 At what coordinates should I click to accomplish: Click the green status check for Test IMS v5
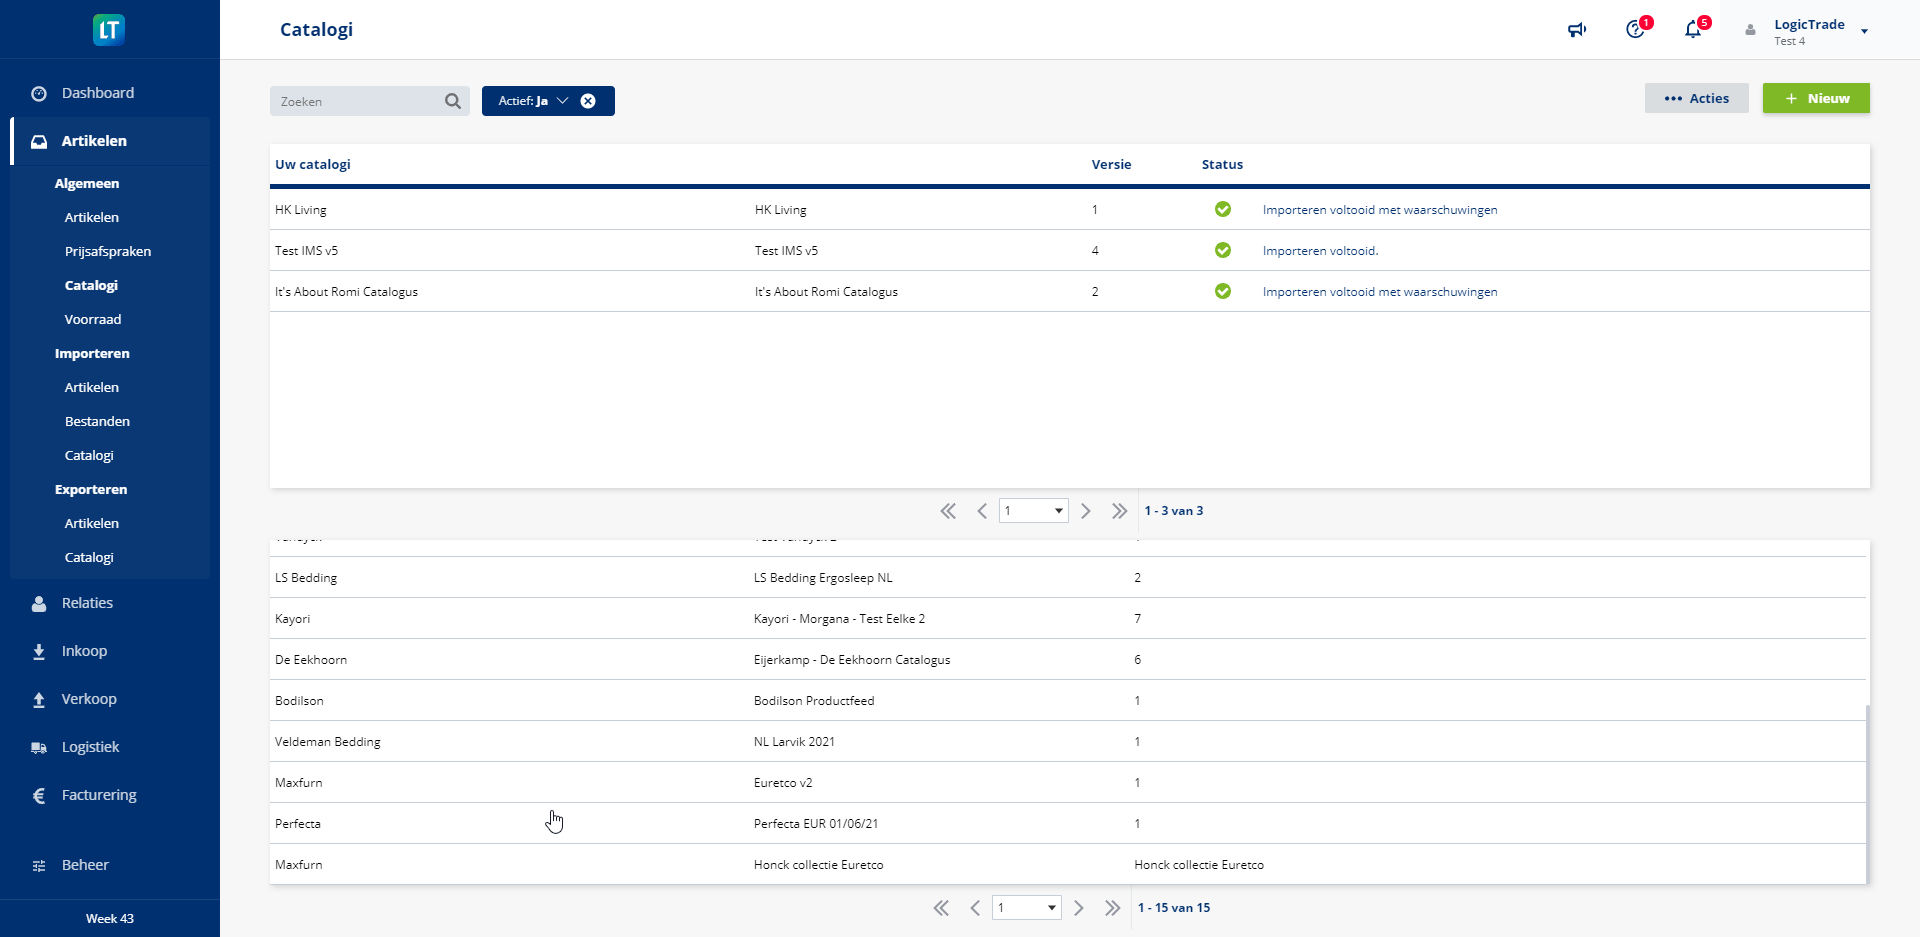(x=1222, y=250)
